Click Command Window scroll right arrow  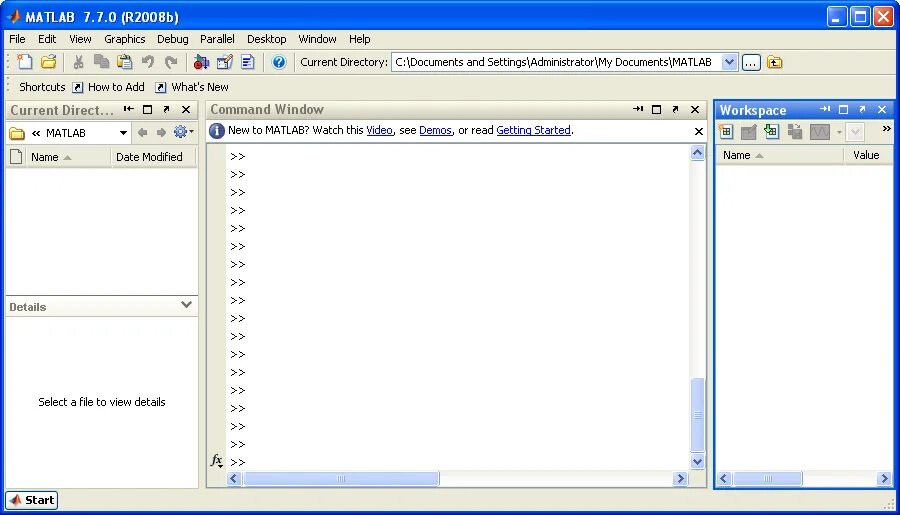(x=680, y=478)
